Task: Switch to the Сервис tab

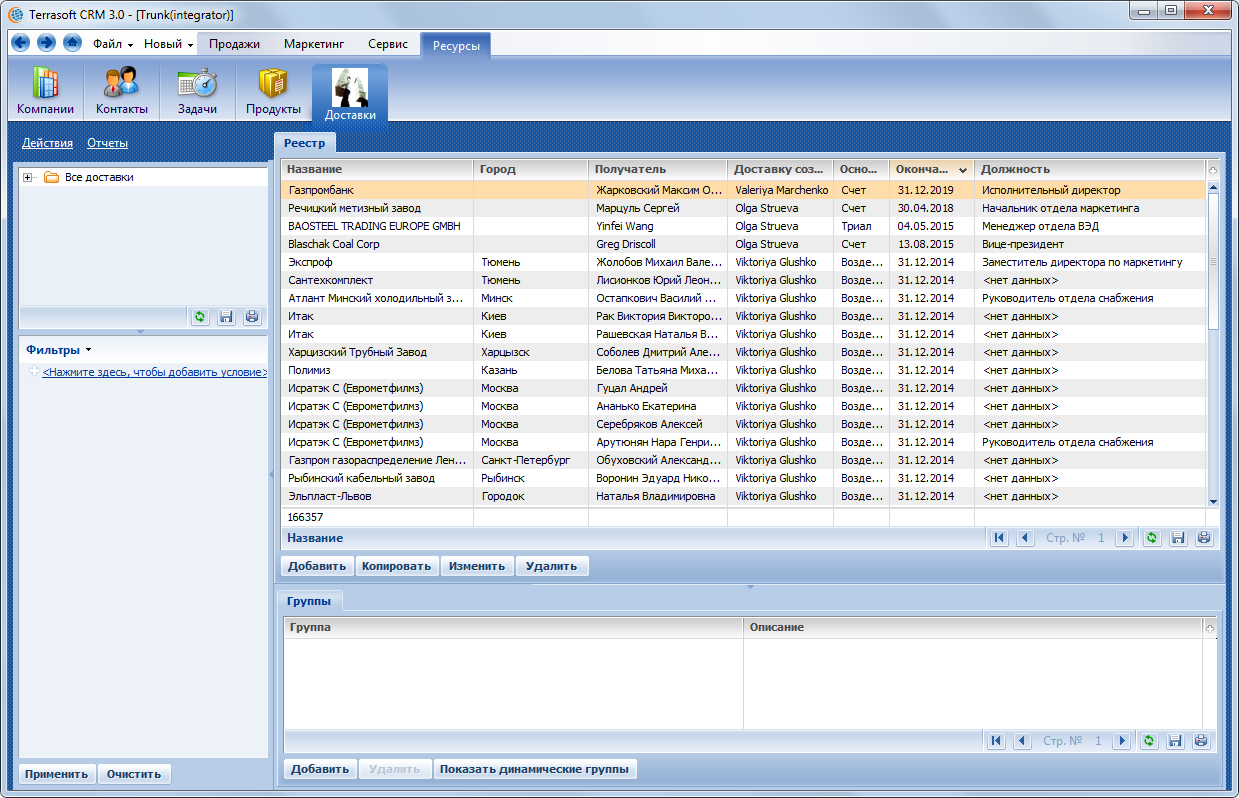Action: 388,44
